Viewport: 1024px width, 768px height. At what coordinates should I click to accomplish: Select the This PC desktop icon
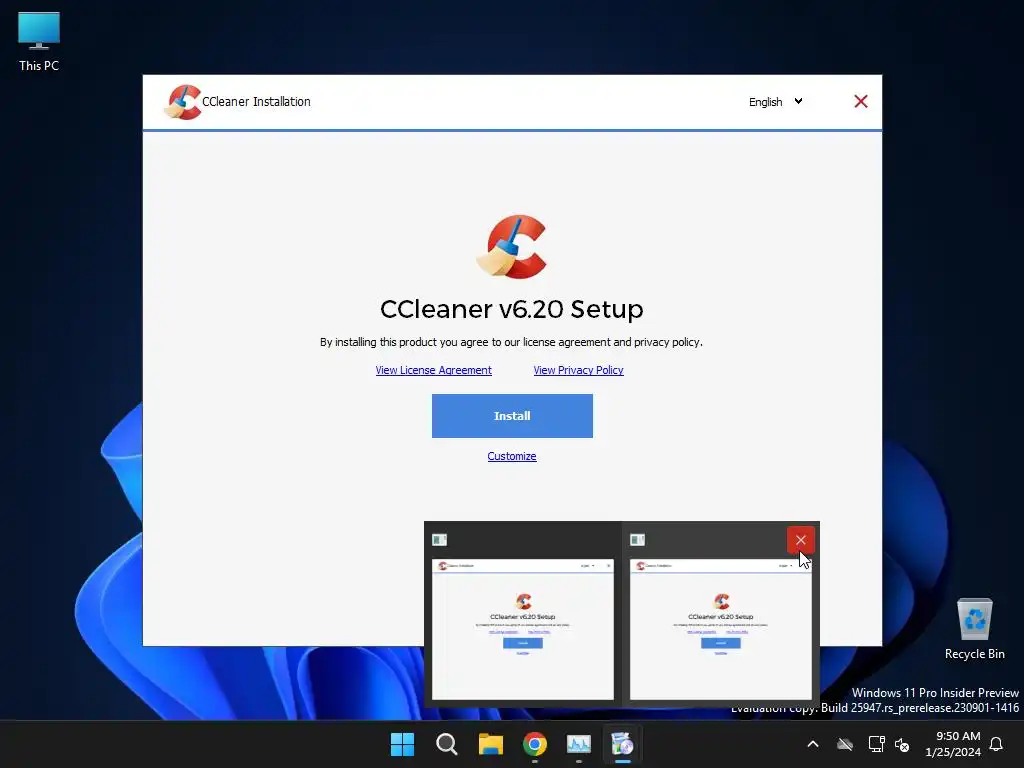(x=39, y=42)
